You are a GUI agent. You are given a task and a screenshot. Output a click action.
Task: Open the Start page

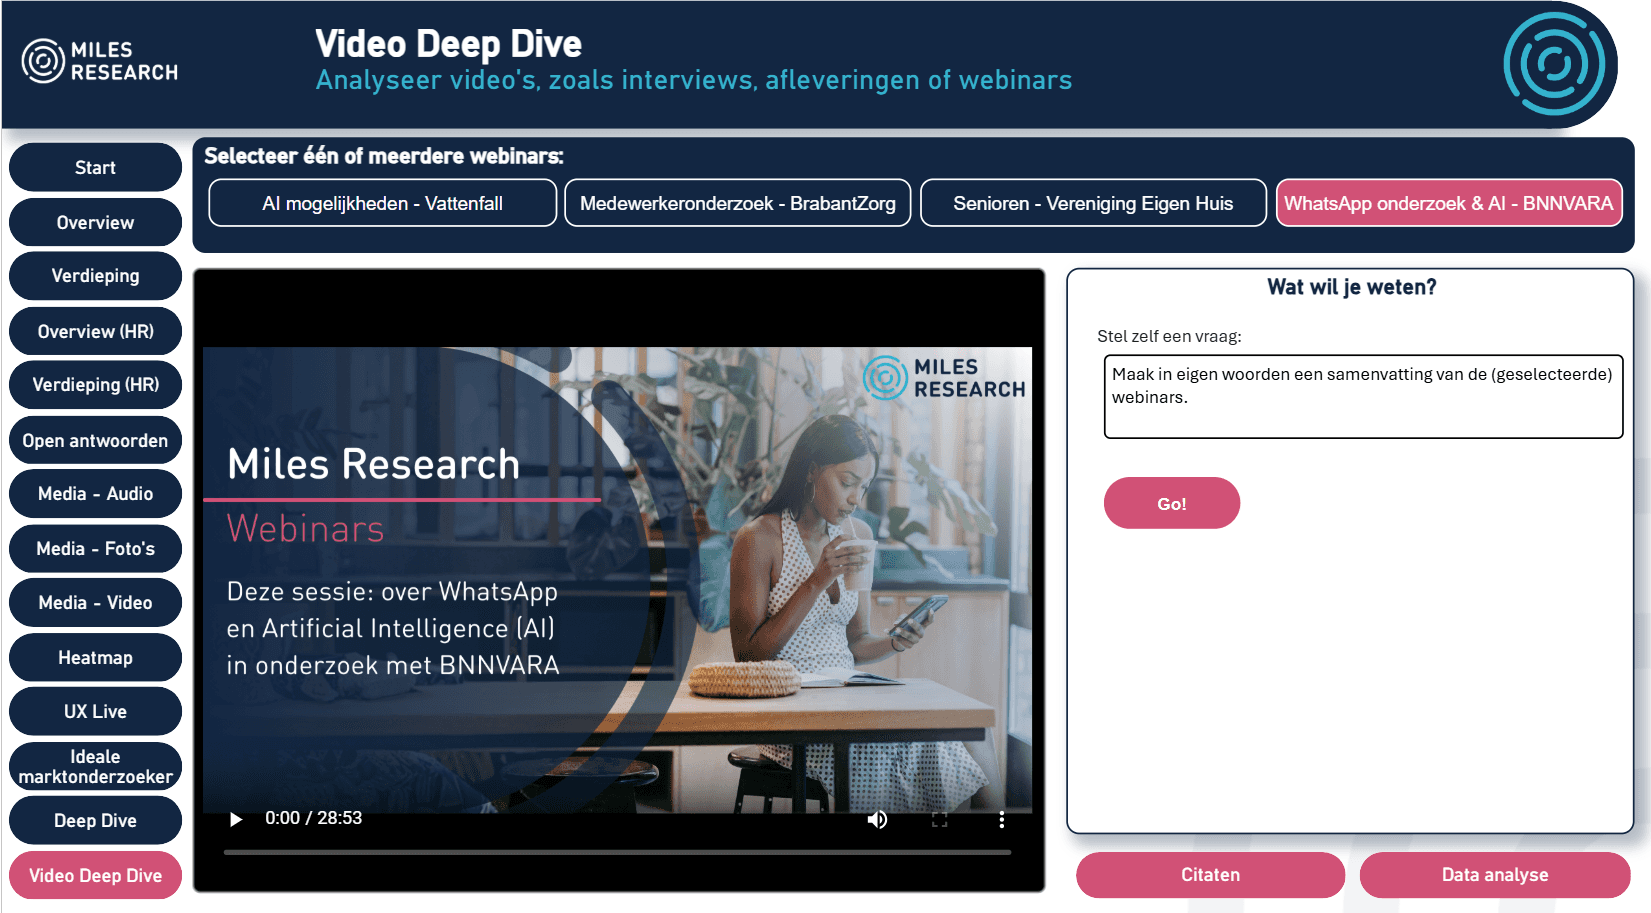(95, 167)
